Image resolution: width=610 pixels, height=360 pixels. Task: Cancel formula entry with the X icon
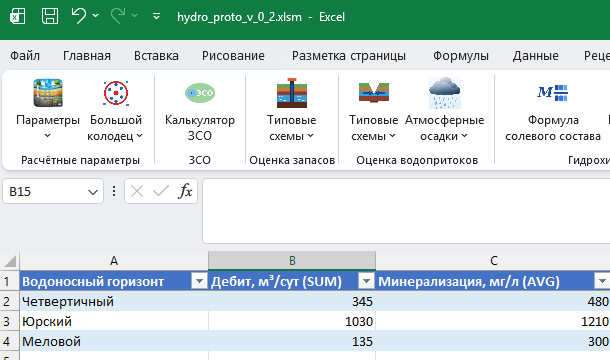137,191
